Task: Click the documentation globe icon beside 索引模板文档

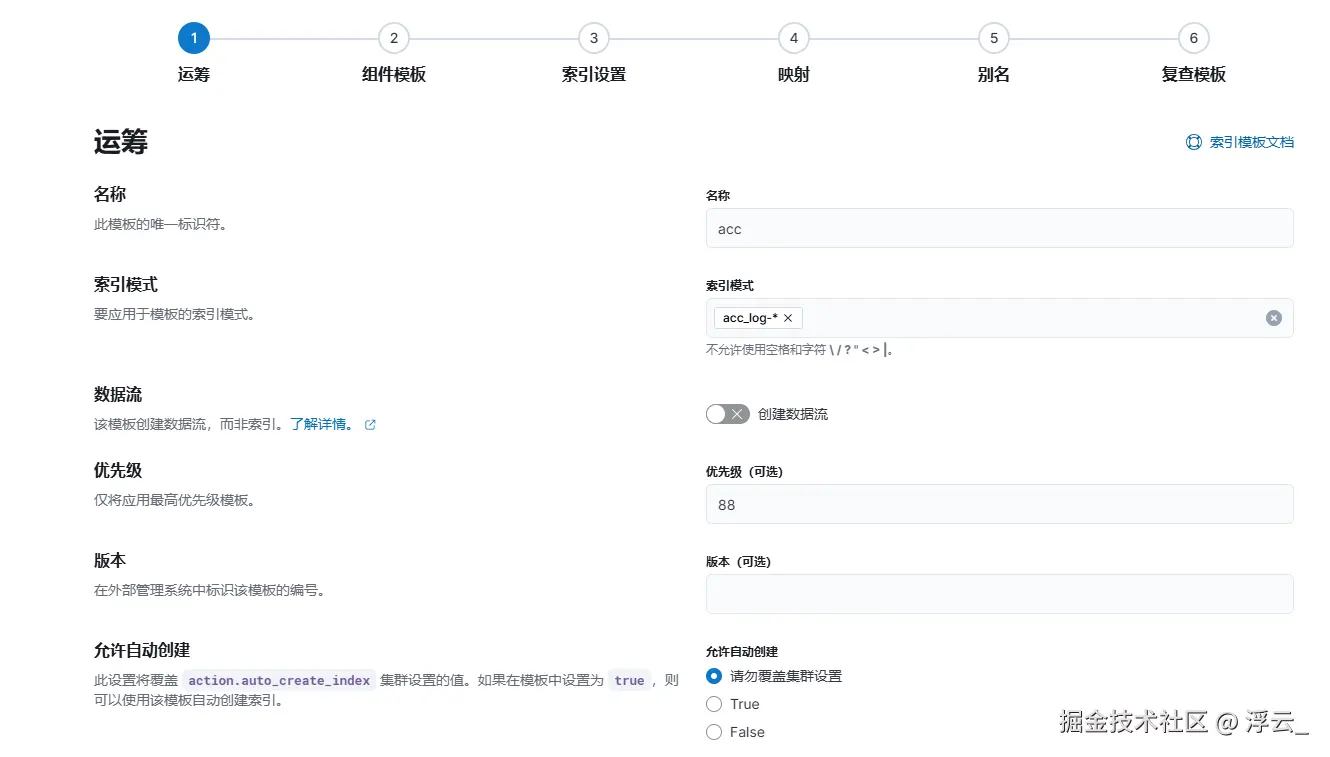Action: click(x=1193, y=142)
